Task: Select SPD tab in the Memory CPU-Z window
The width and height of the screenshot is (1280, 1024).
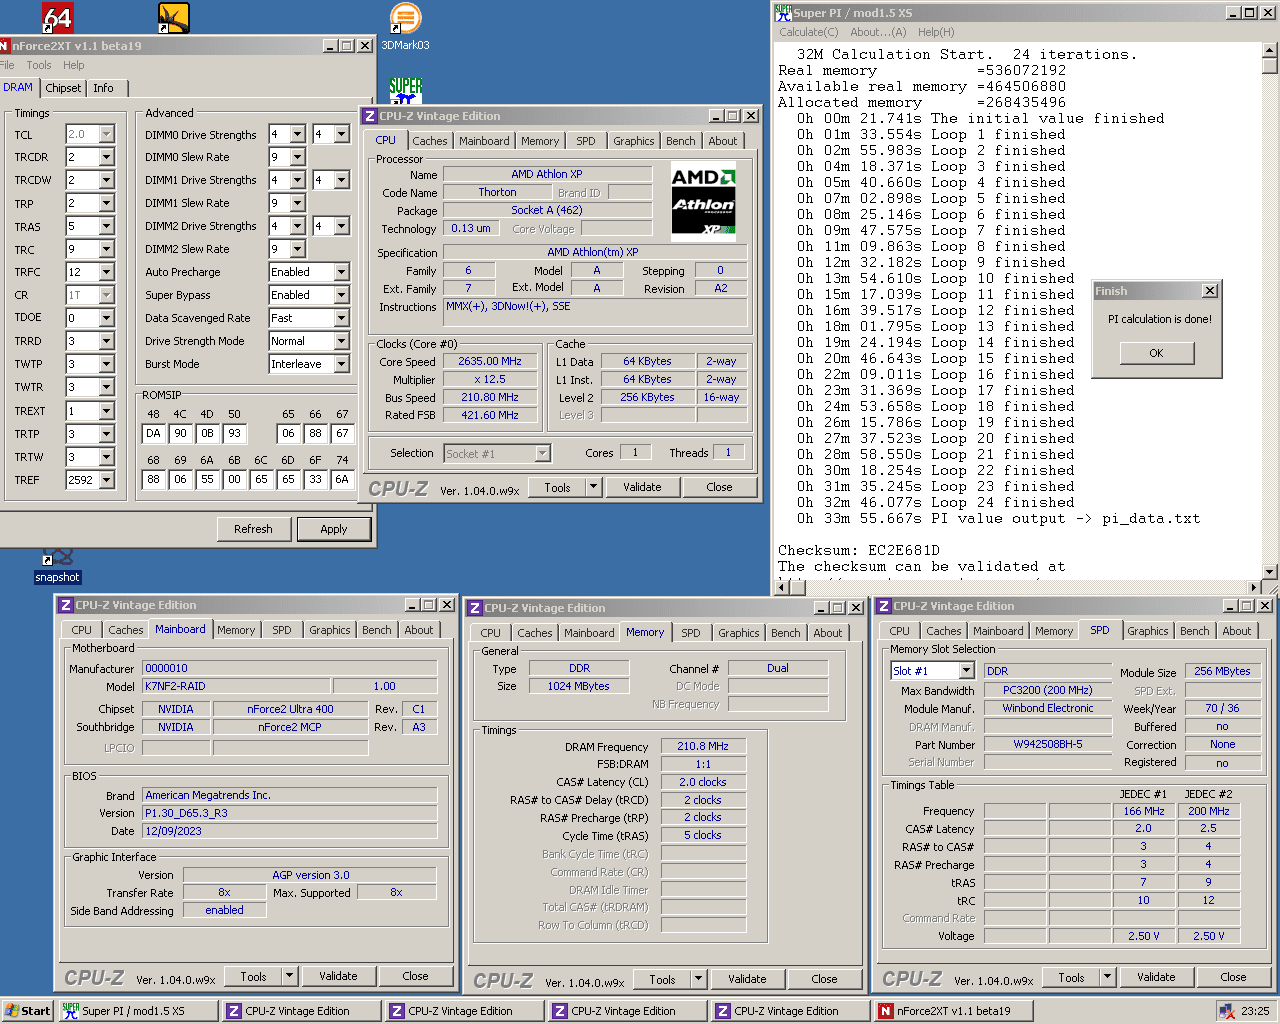Action: pyautogui.click(x=691, y=633)
